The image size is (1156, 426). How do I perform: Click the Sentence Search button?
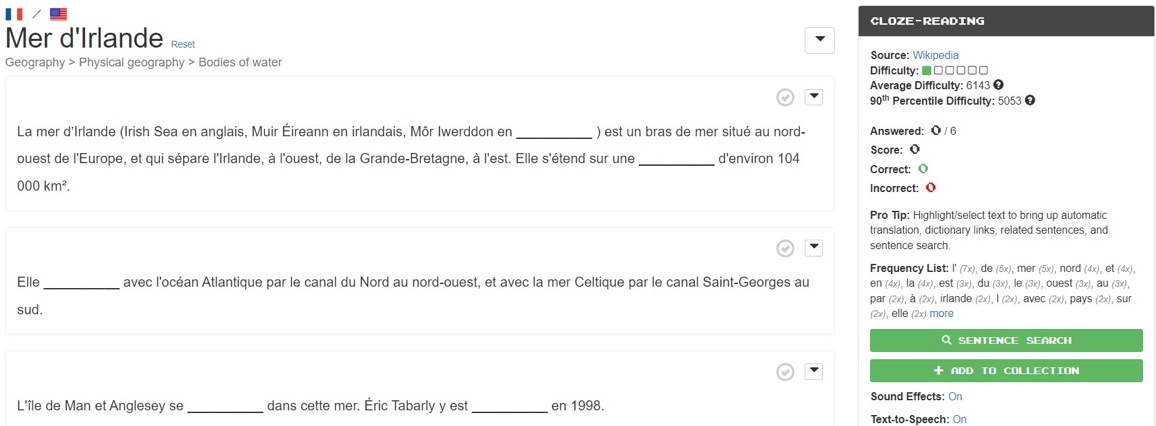tap(1006, 341)
